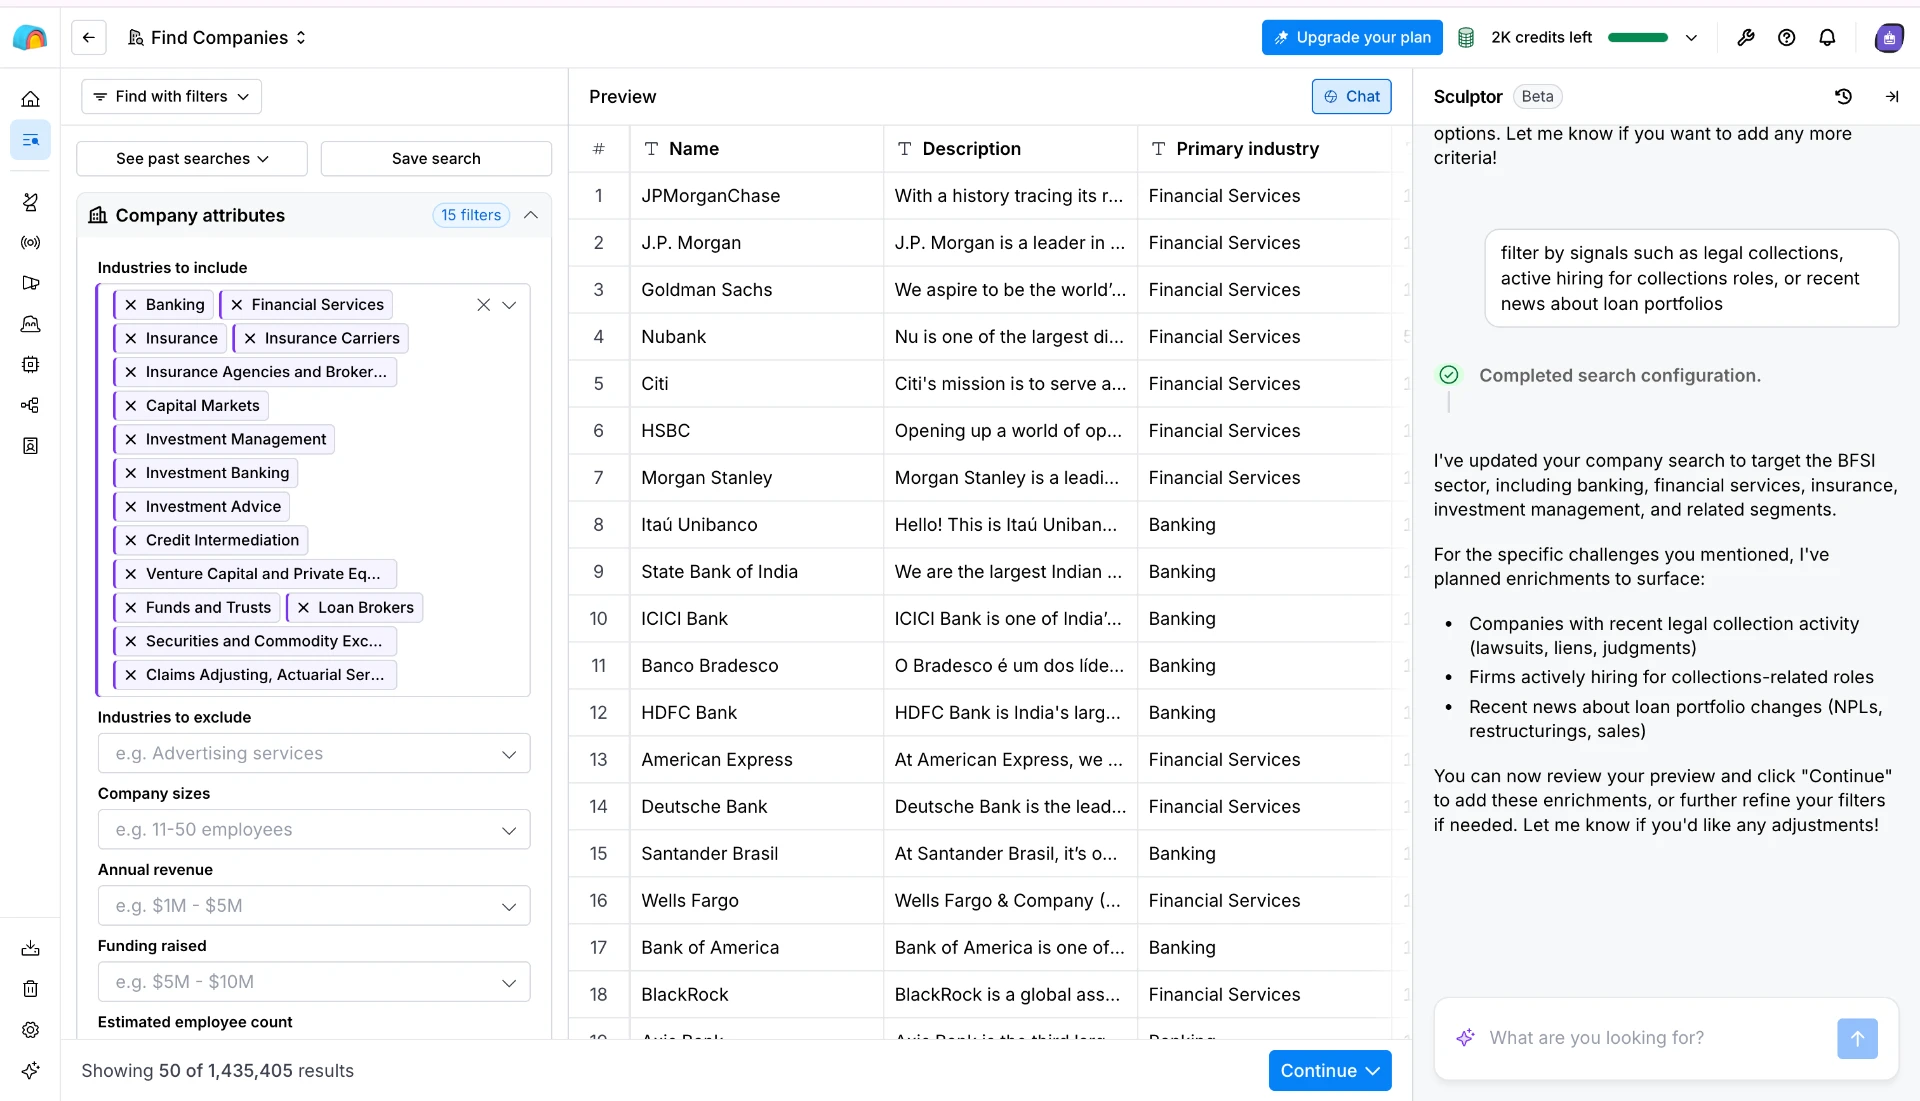Image resolution: width=1920 pixels, height=1101 pixels.
Task: Click the Citi name cell
Action: tap(756, 384)
